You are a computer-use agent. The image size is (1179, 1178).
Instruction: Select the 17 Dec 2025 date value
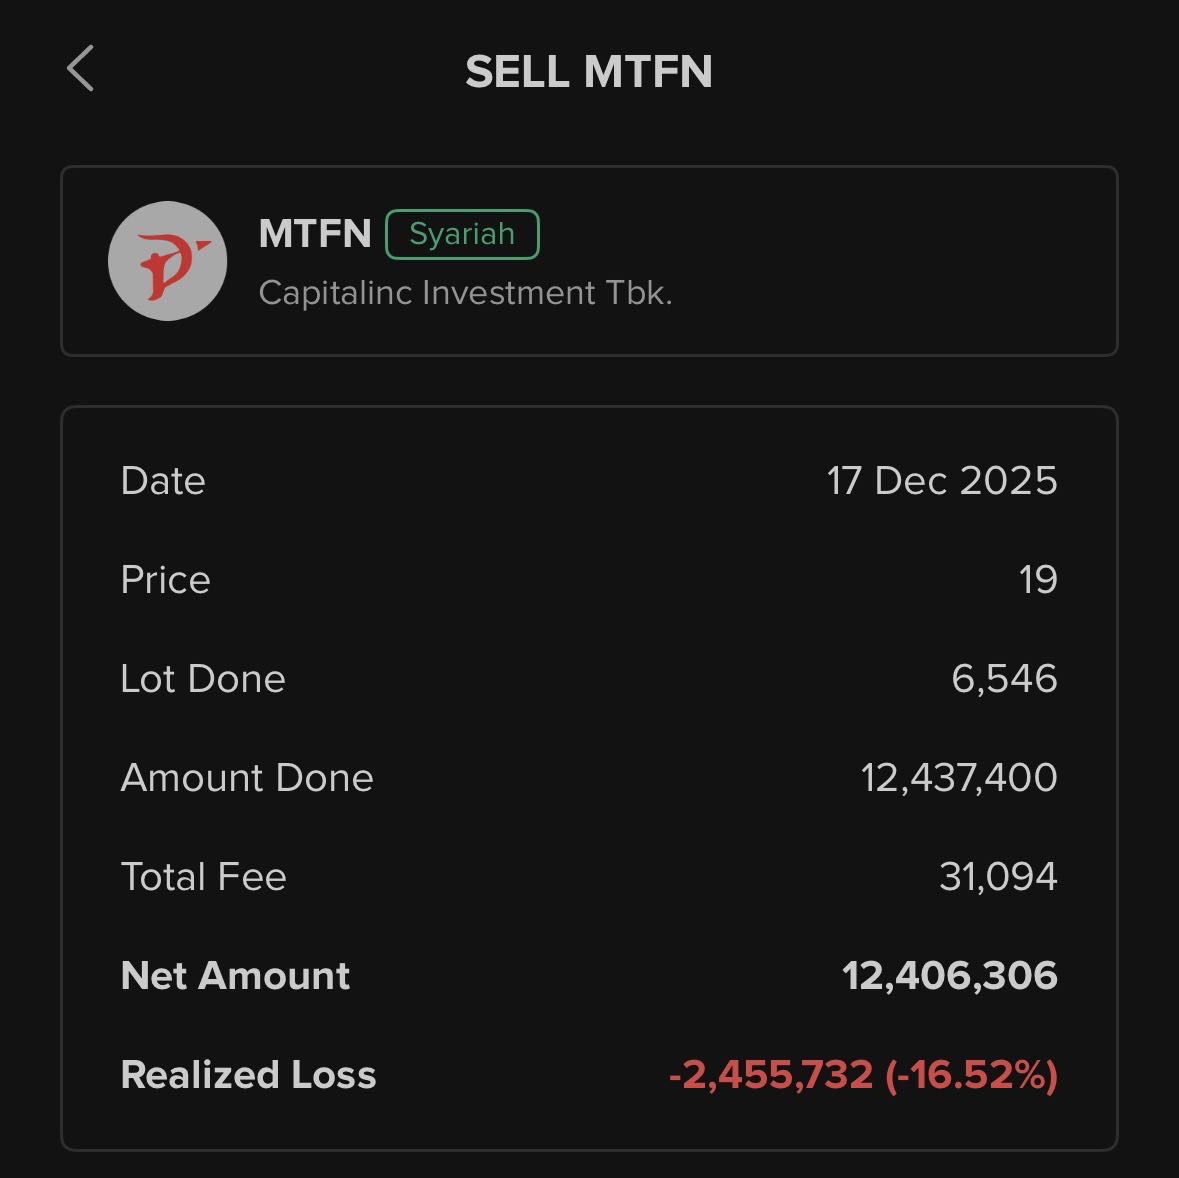click(941, 481)
